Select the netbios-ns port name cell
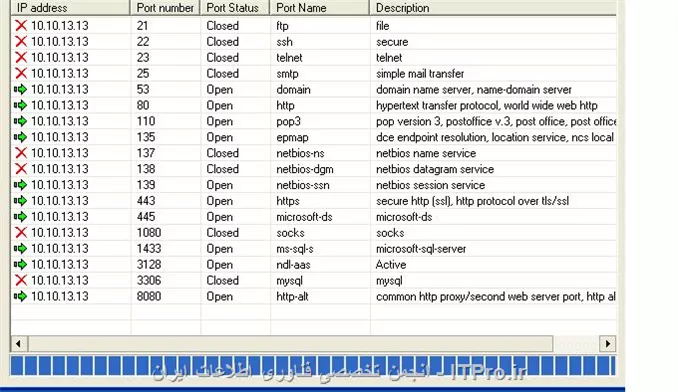Screen dimensions: 678x392 click(300, 153)
